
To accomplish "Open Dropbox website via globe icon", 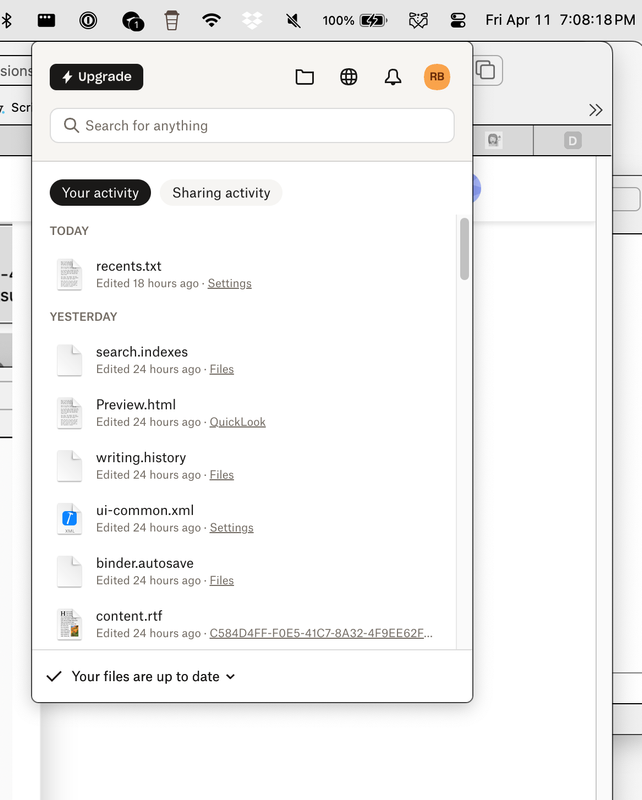I will (x=349, y=77).
